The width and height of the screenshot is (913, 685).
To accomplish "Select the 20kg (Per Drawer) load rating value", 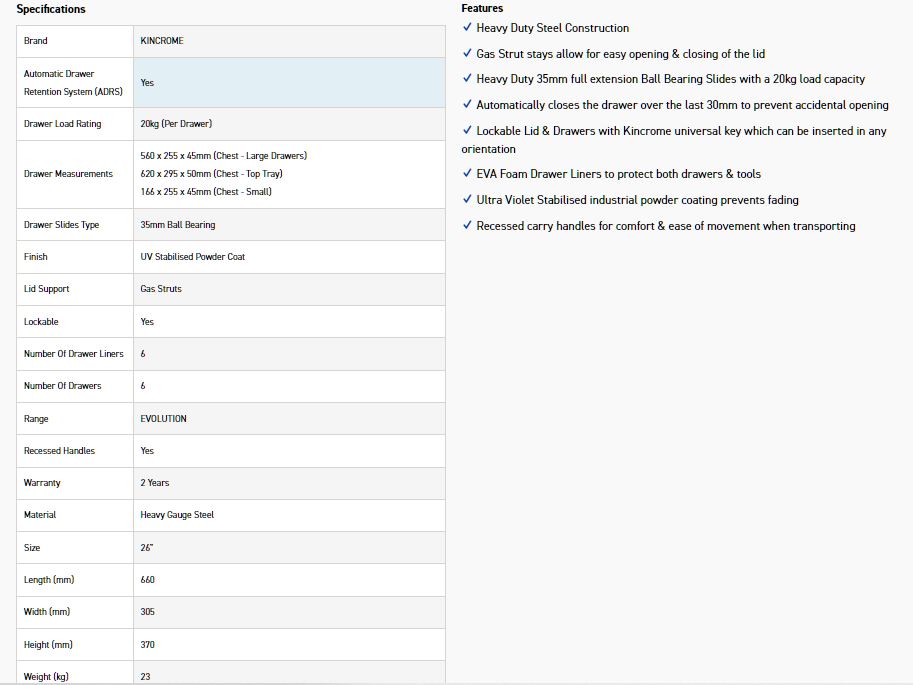I will (x=176, y=124).
